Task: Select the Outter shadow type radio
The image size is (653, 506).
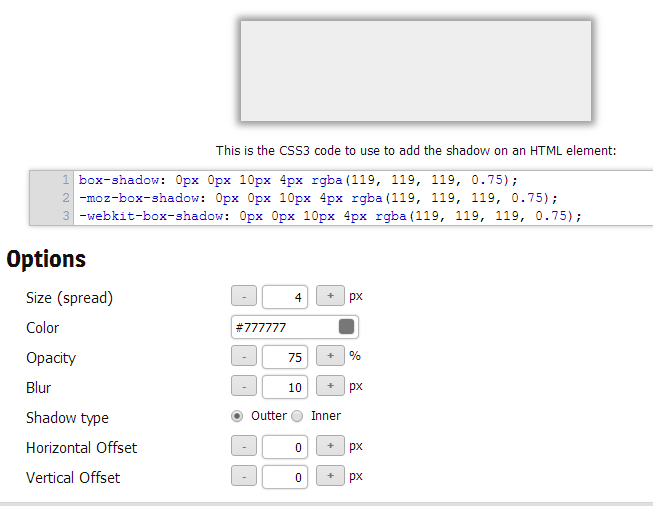Action: coord(237,416)
